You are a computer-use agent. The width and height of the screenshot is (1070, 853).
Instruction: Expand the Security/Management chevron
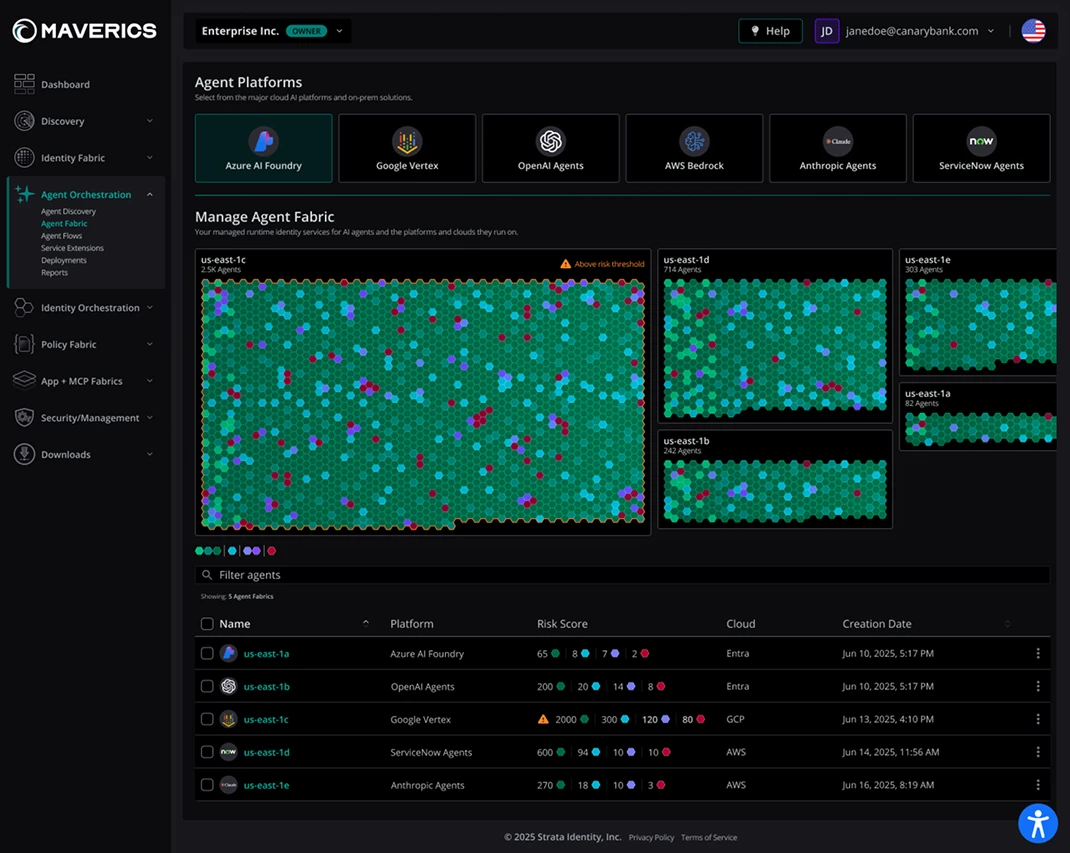149,418
